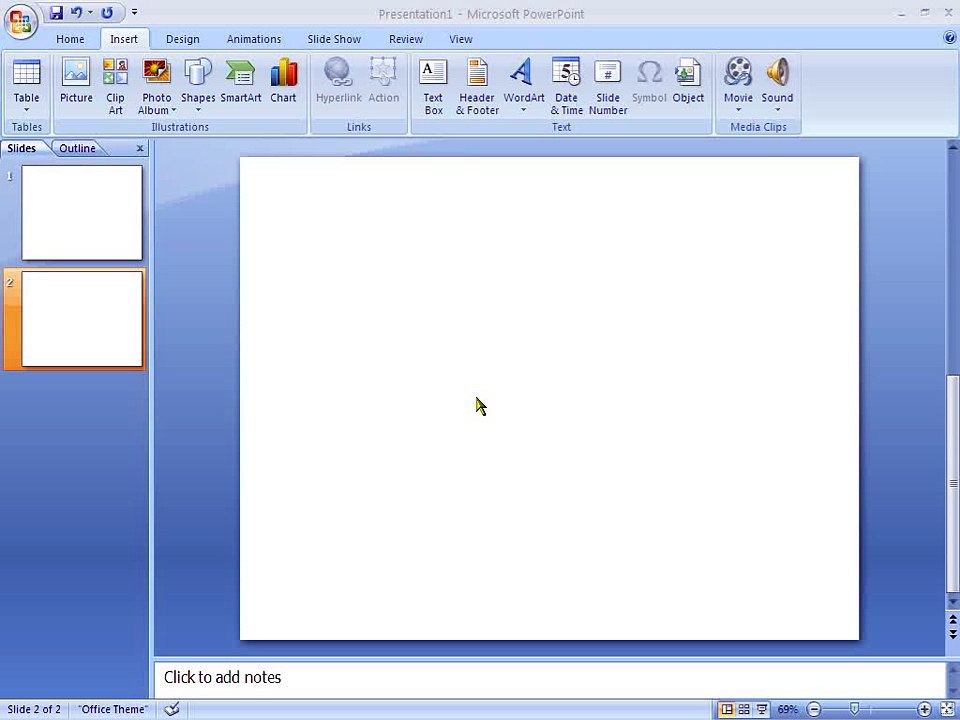Open the Slide Show tab
Viewport: 960px width, 720px height.
click(334, 39)
